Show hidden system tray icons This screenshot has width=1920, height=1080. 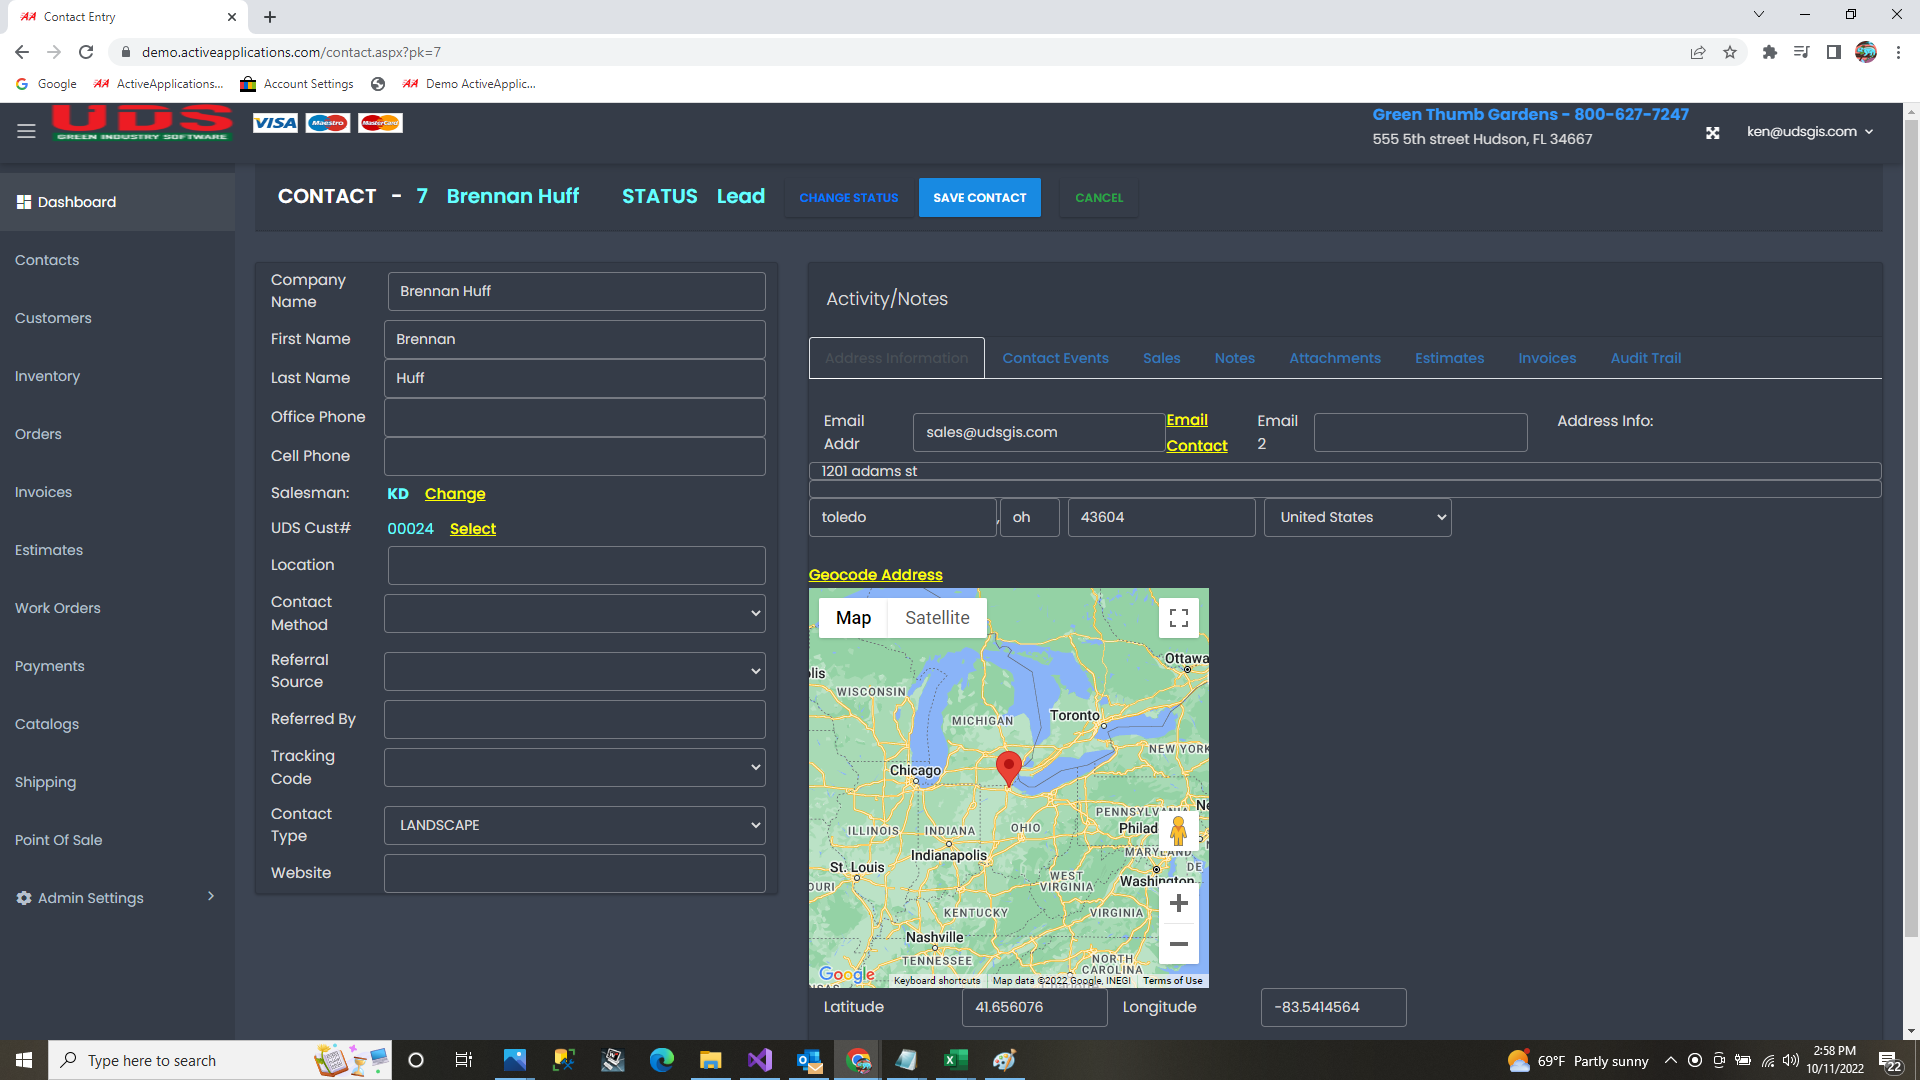click(1670, 1060)
